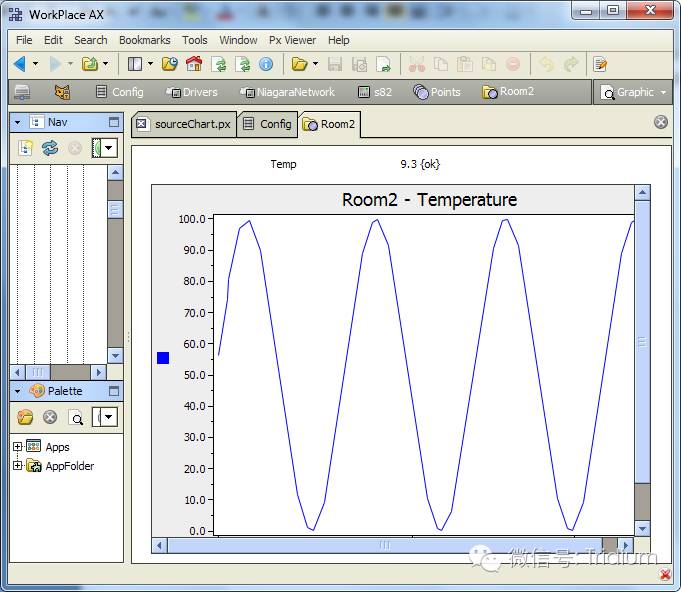The image size is (681, 592).
Task: Click the Redo arrow icon
Action: tap(571, 64)
